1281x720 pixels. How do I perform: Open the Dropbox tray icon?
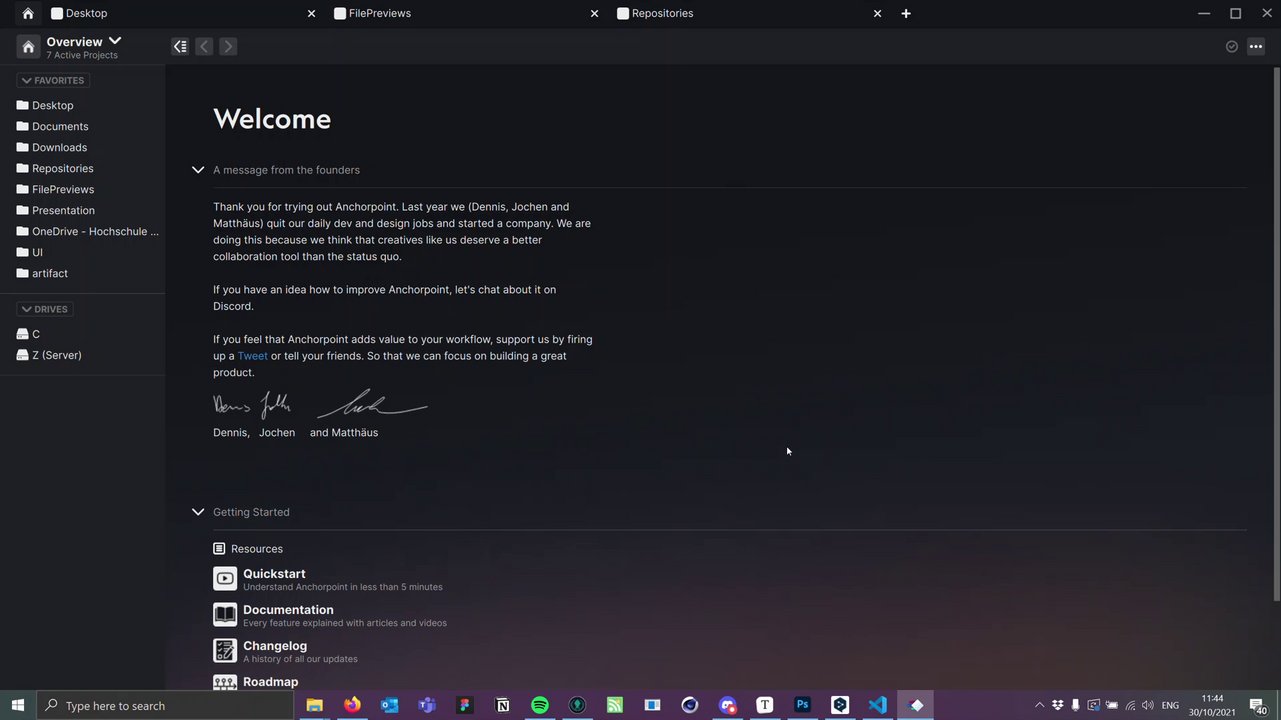pyautogui.click(x=1057, y=705)
